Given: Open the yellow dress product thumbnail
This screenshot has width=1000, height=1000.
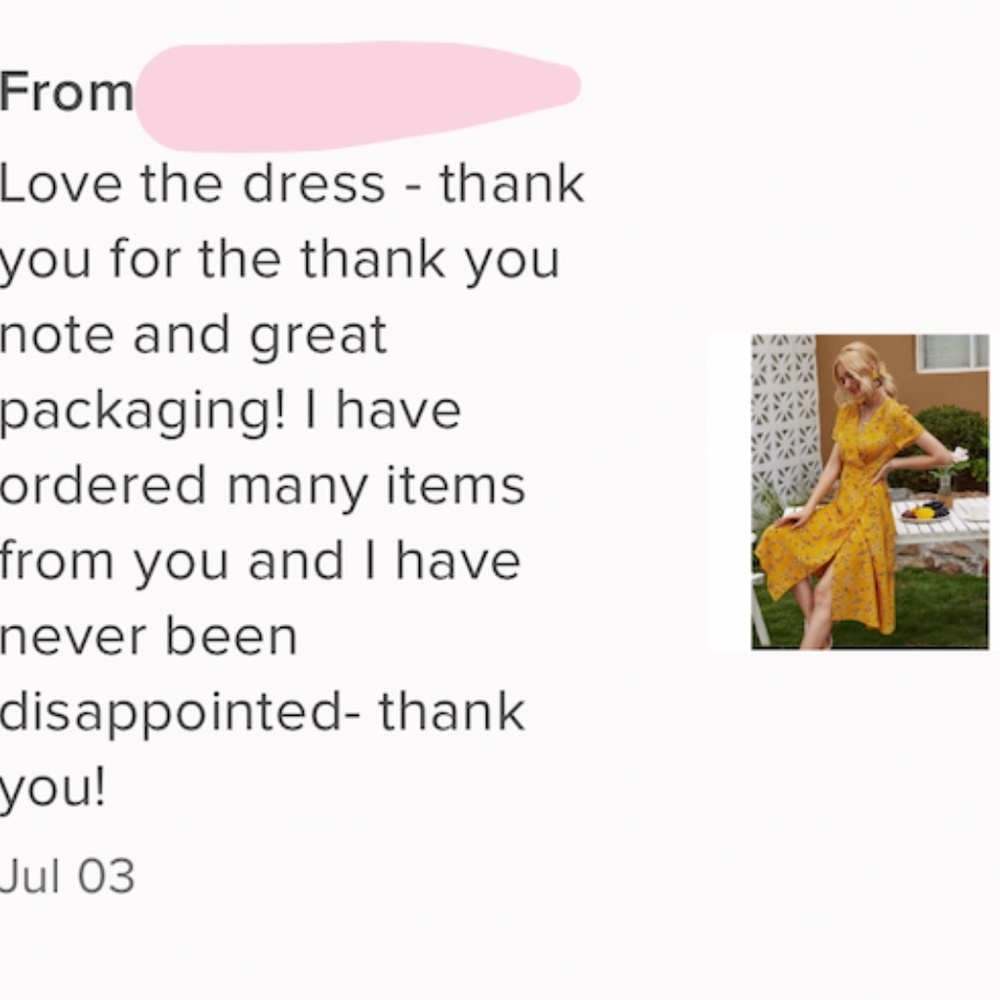Looking at the screenshot, I should 868,492.
